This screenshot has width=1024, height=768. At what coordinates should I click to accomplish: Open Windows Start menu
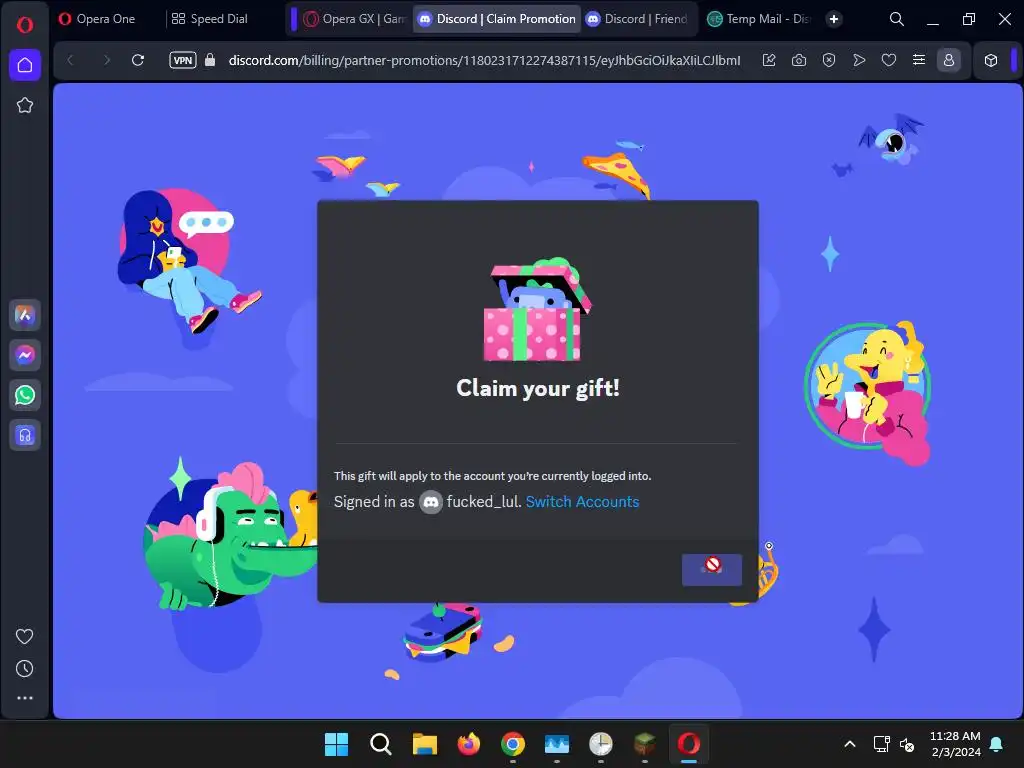336,744
